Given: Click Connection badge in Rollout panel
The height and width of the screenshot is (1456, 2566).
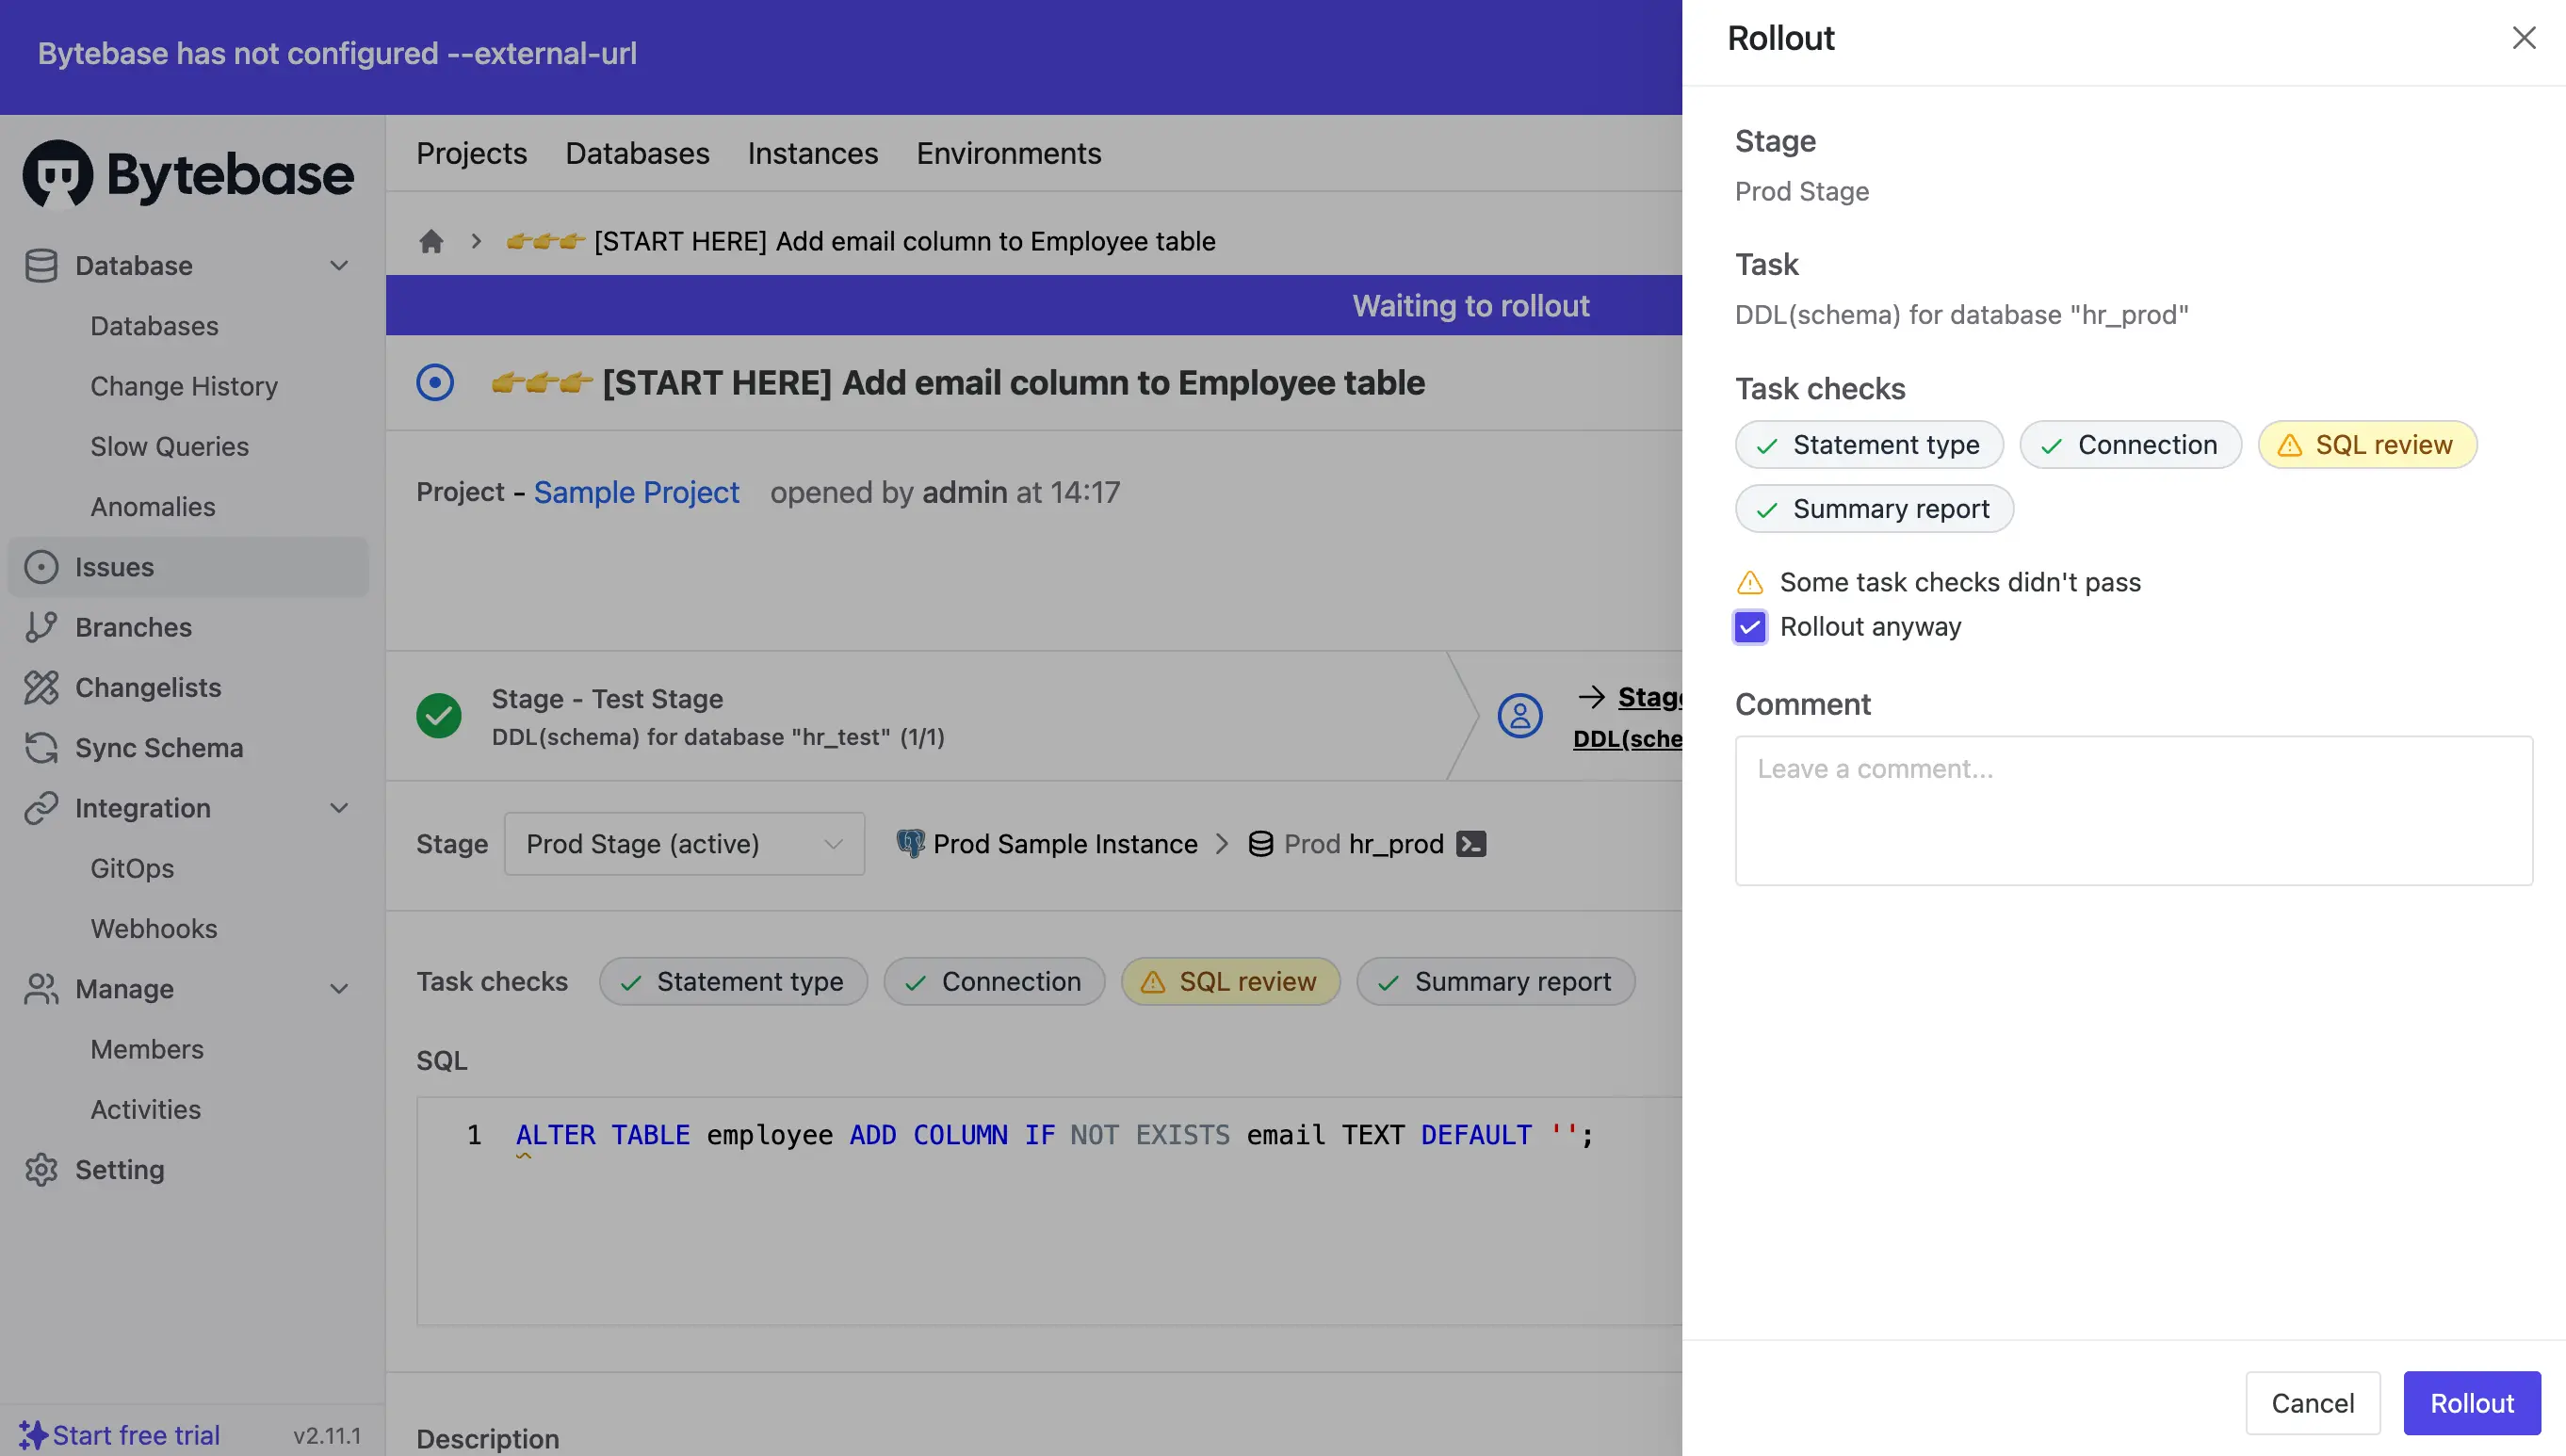Looking at the screenshot, I should [2130, 445].
